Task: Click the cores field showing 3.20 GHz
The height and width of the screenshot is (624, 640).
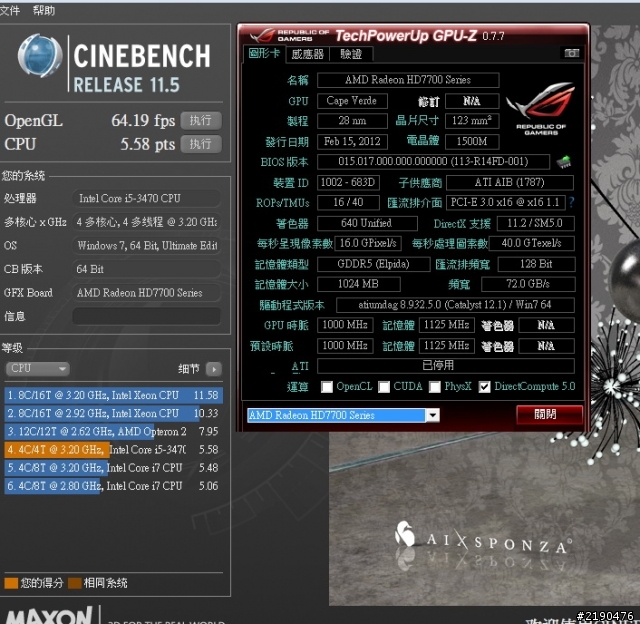Action: pyautogui.click(x=147, y=222)
